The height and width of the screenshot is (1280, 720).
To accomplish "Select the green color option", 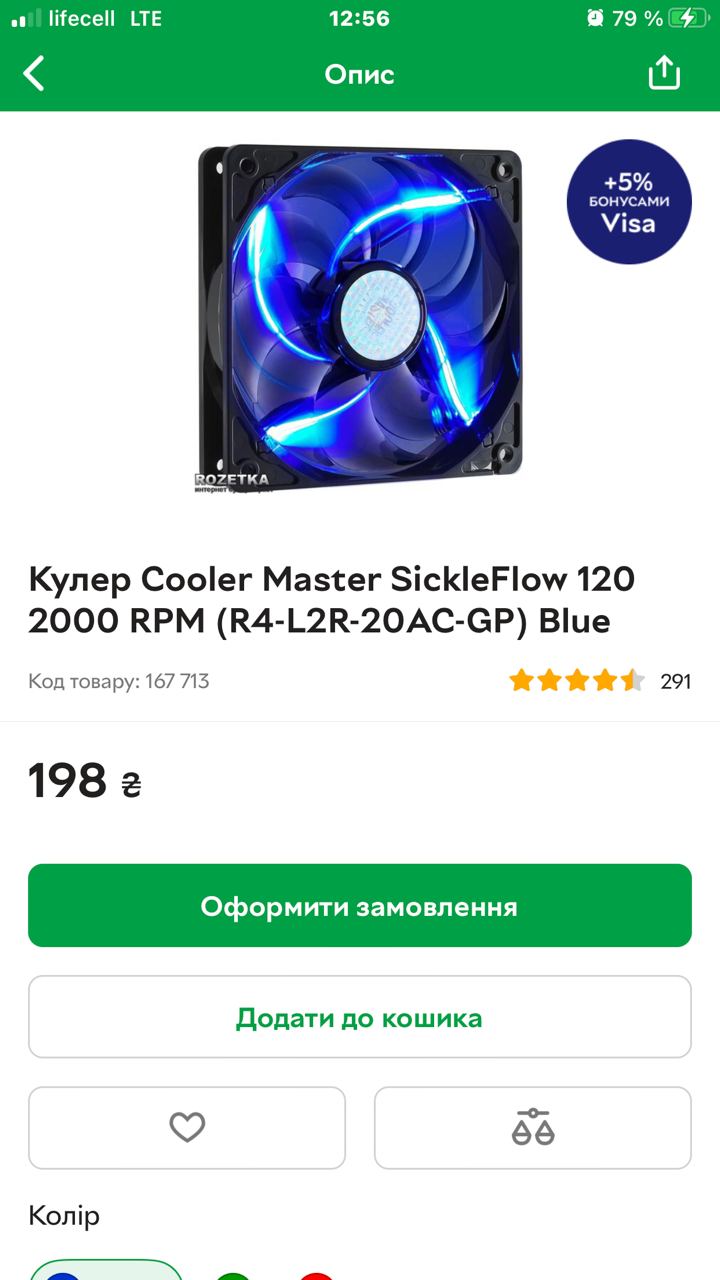I will 233,1275.
